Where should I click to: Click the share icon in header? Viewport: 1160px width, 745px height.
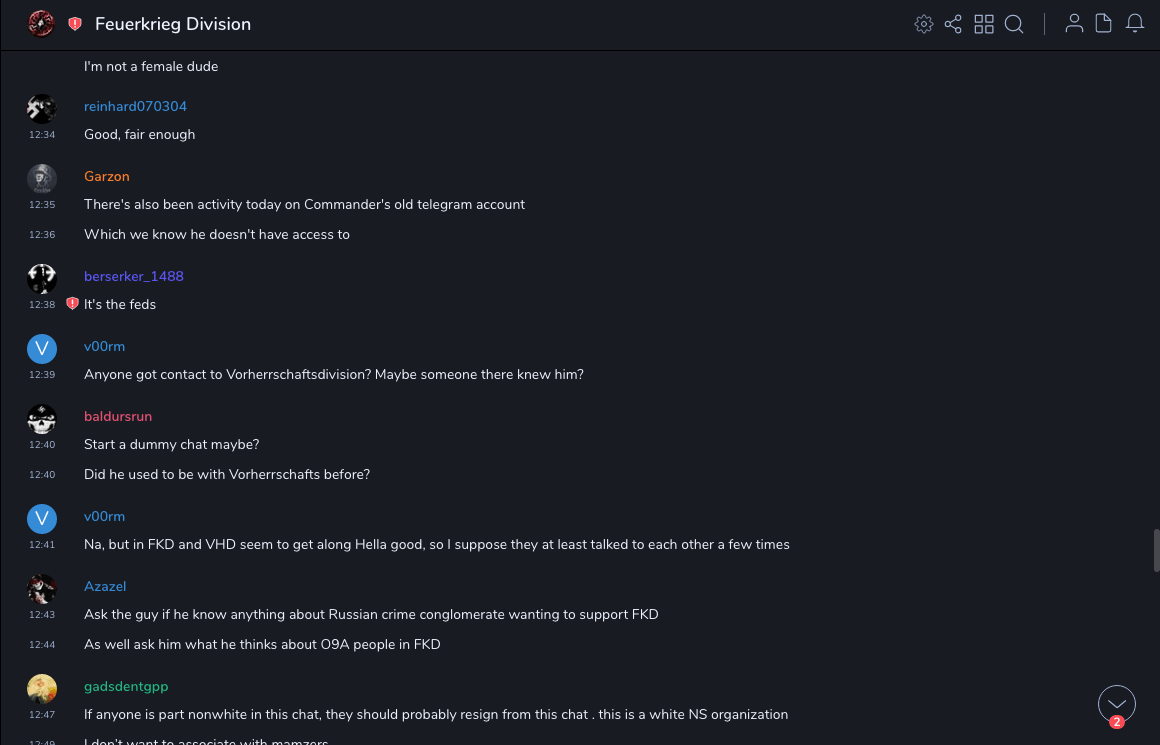[953, 24]
